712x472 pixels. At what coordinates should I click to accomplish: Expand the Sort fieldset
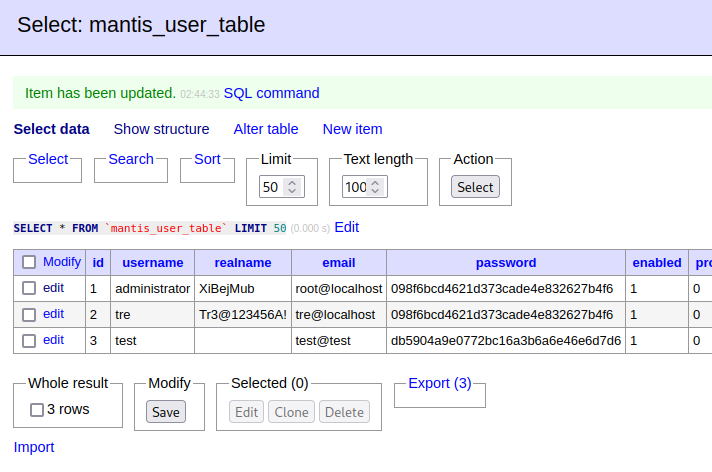click(x=207, y=159)
